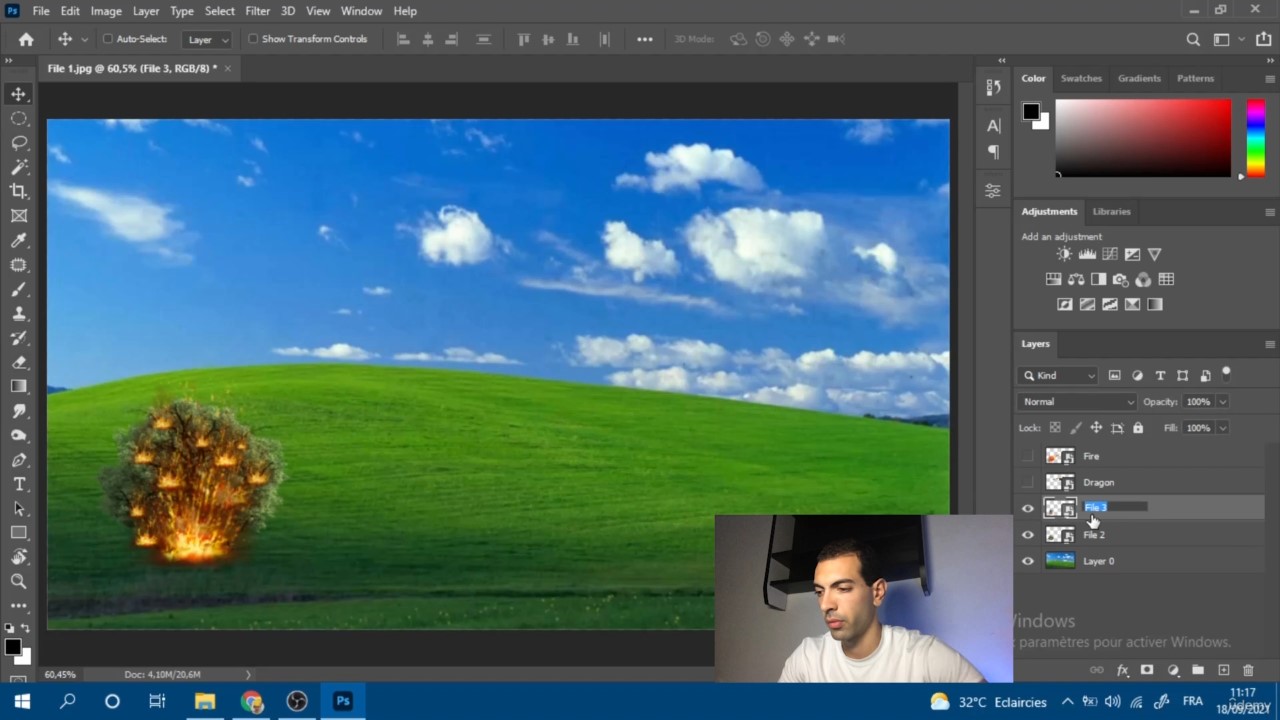Hide the File 3 layer
The width and height of the screenshot is (1280, 720).
click(x=1027, y=509)
